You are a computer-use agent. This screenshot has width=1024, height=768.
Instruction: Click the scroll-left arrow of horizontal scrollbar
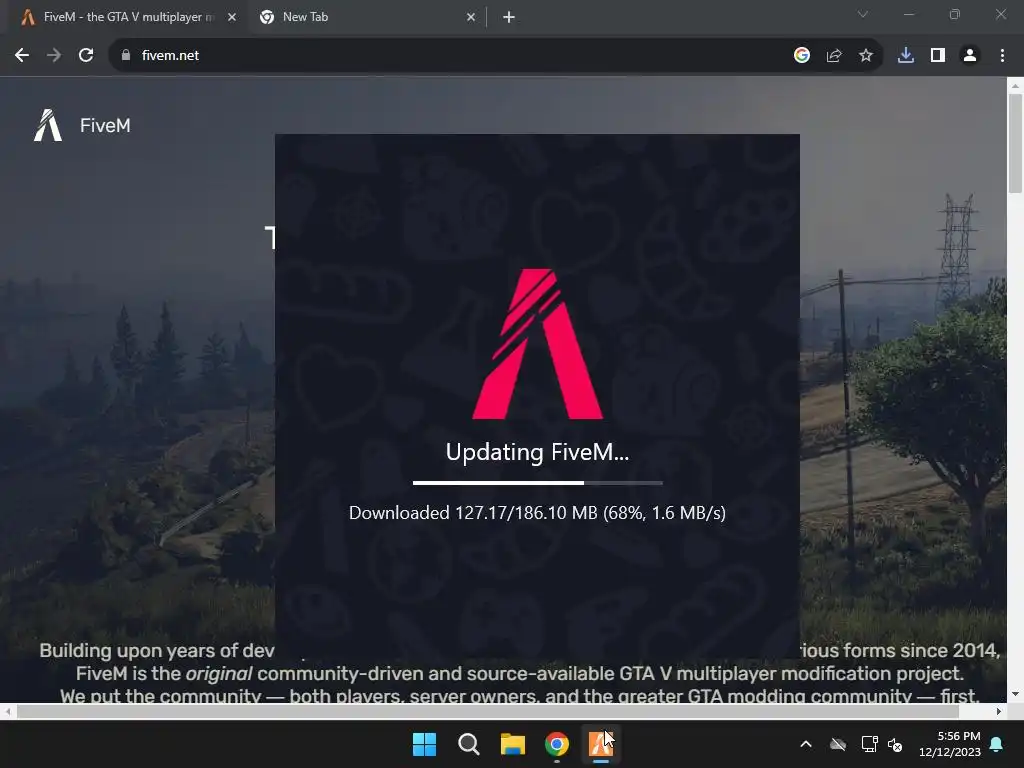click(x=8, y=711)
